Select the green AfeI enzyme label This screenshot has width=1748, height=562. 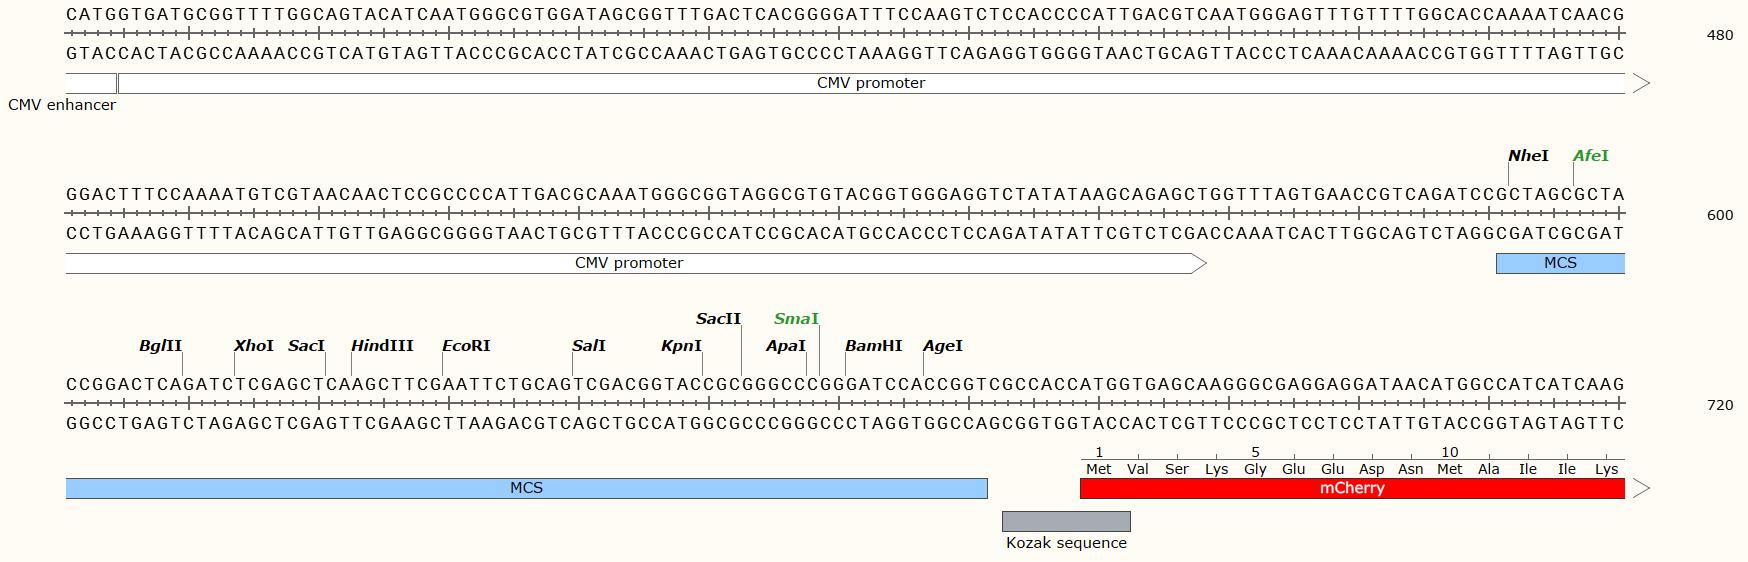point(1590,156)
